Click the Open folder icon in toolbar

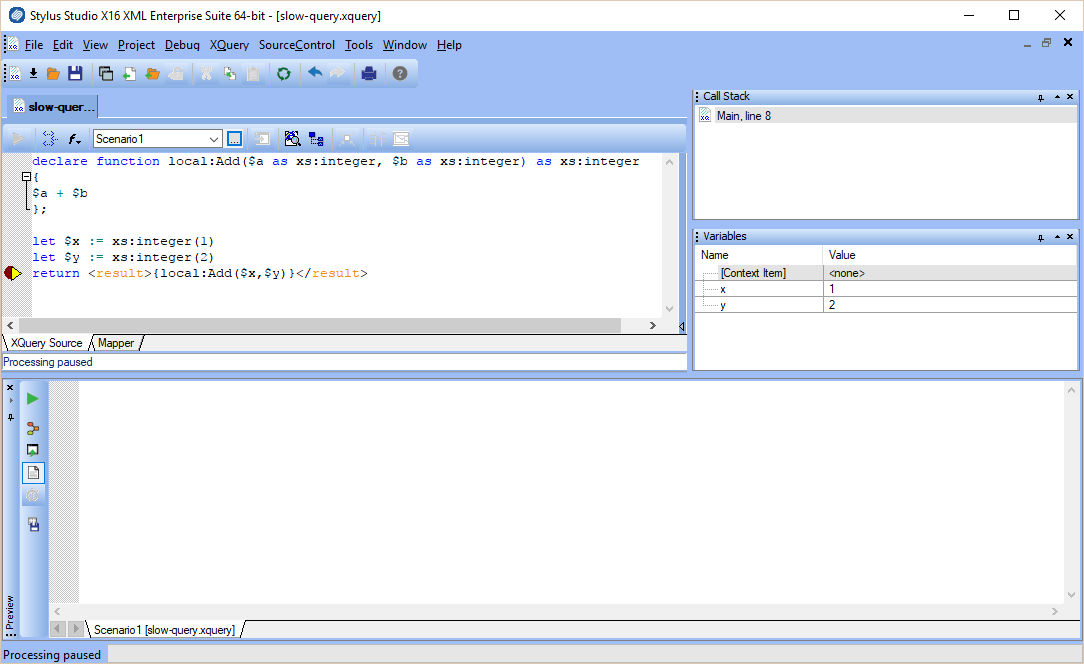pos(53,73)
